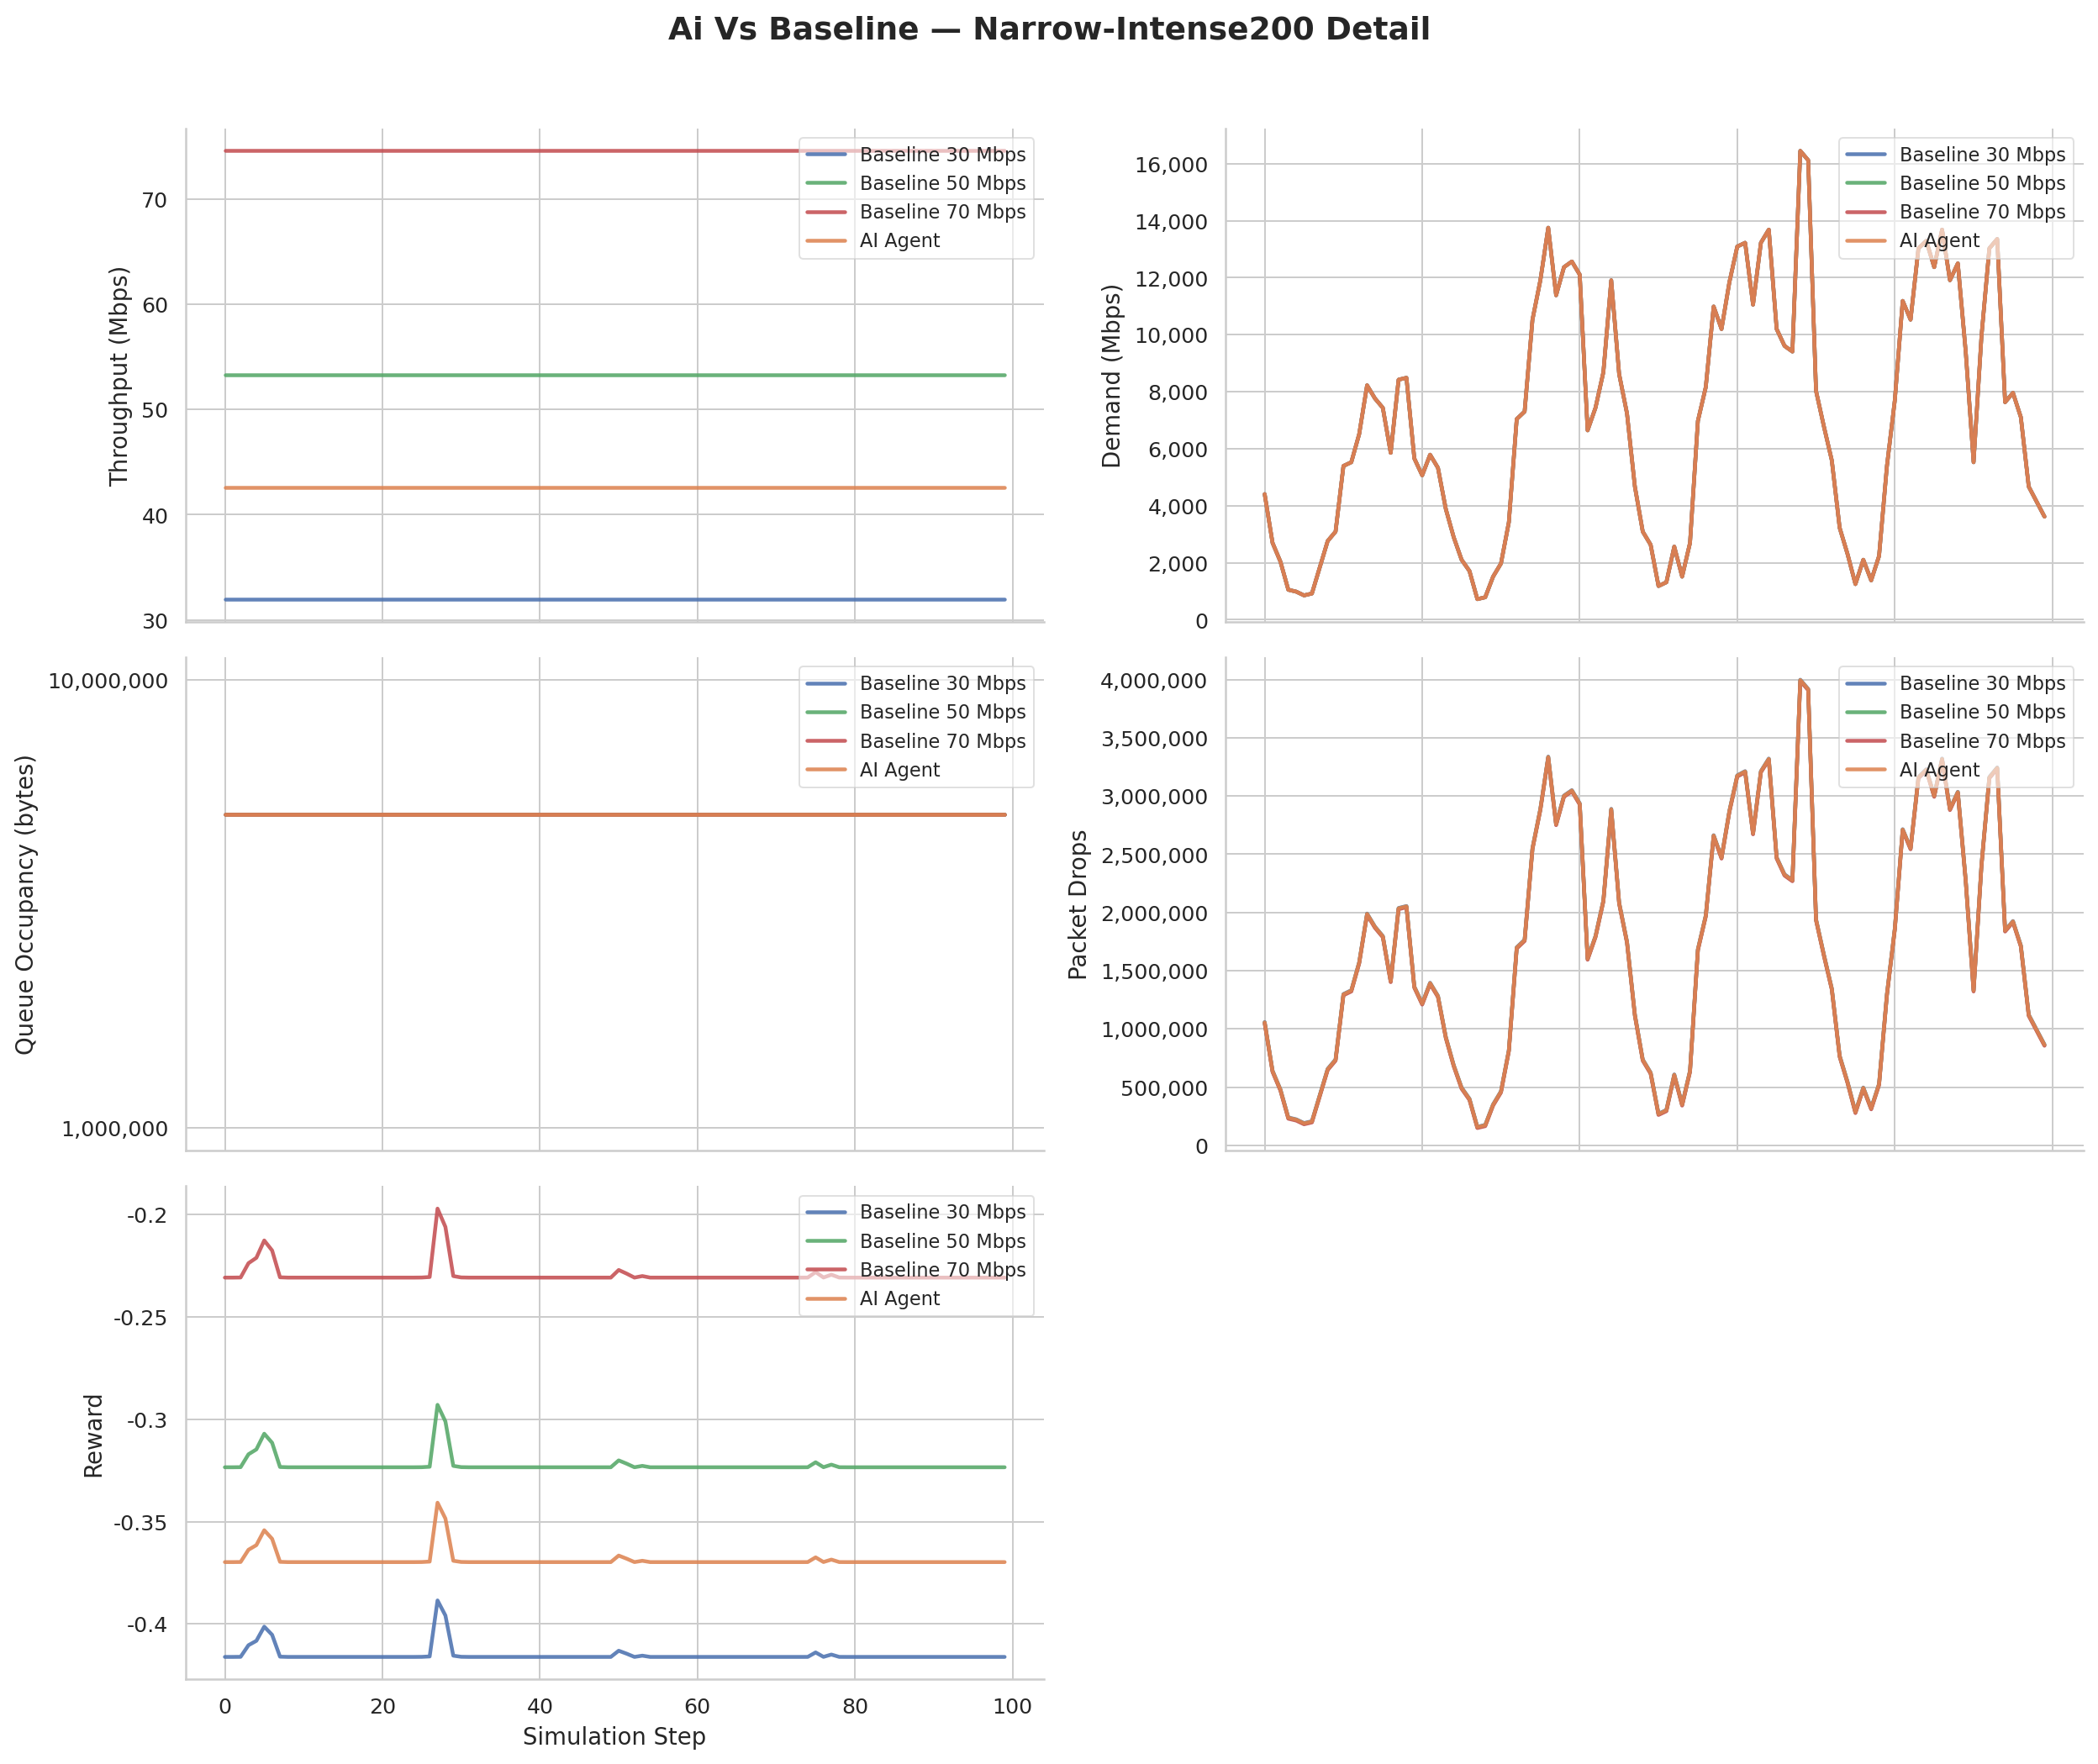Click the 'Reward' y-axis label
The height and width of the screenshot is (1764, 2098).
pos(93,1436)
